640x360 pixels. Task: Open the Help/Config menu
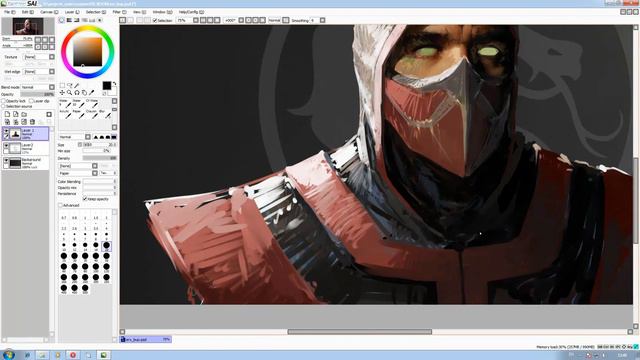191,12
